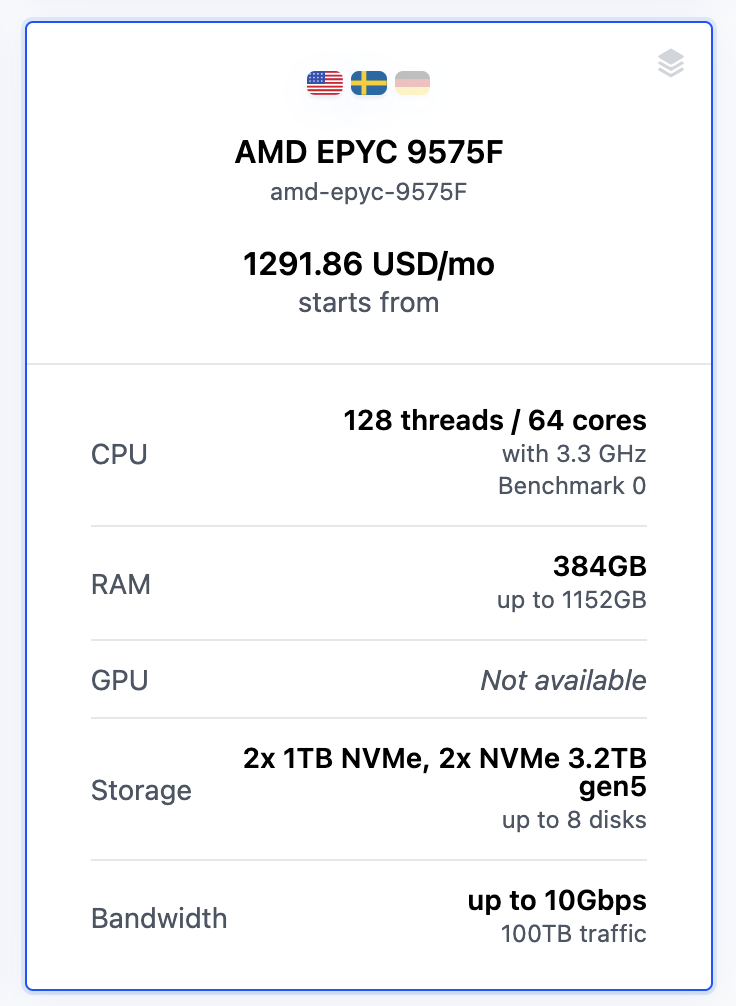Click the GPU 'Not available' text
The image size is (736, 1006).
click(564, 680)
